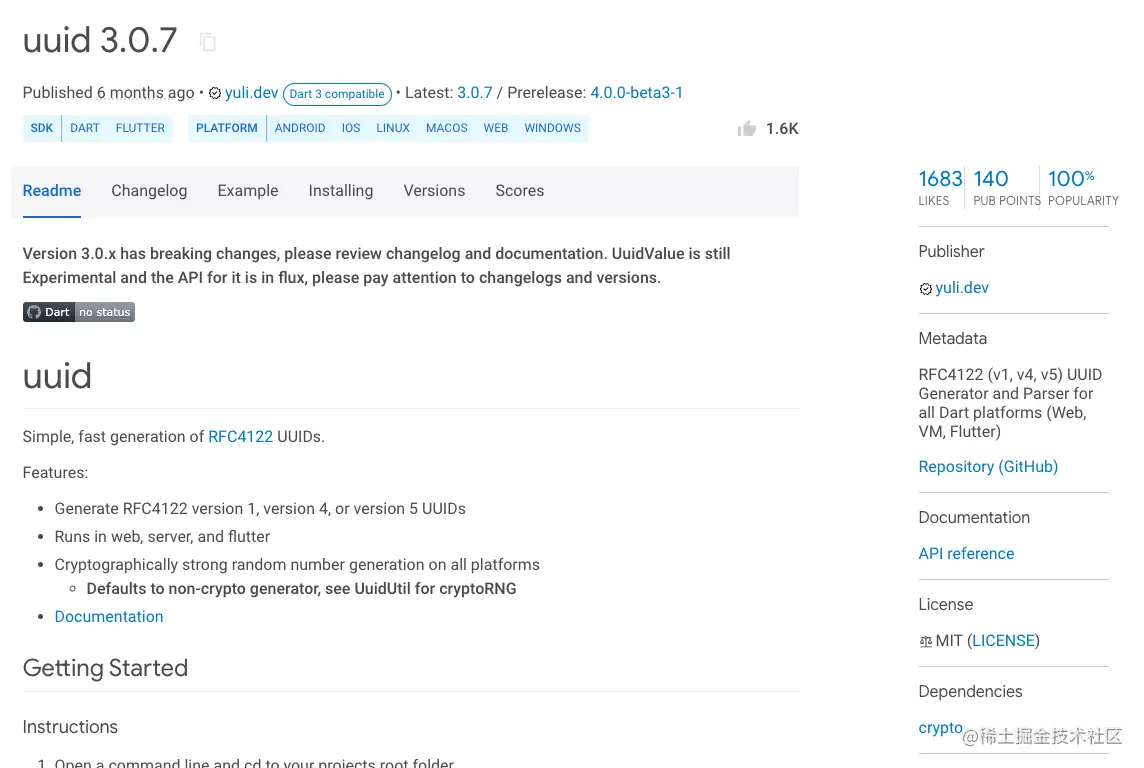Follow the RFC4122 link in the description

click(x=240, y=437)
